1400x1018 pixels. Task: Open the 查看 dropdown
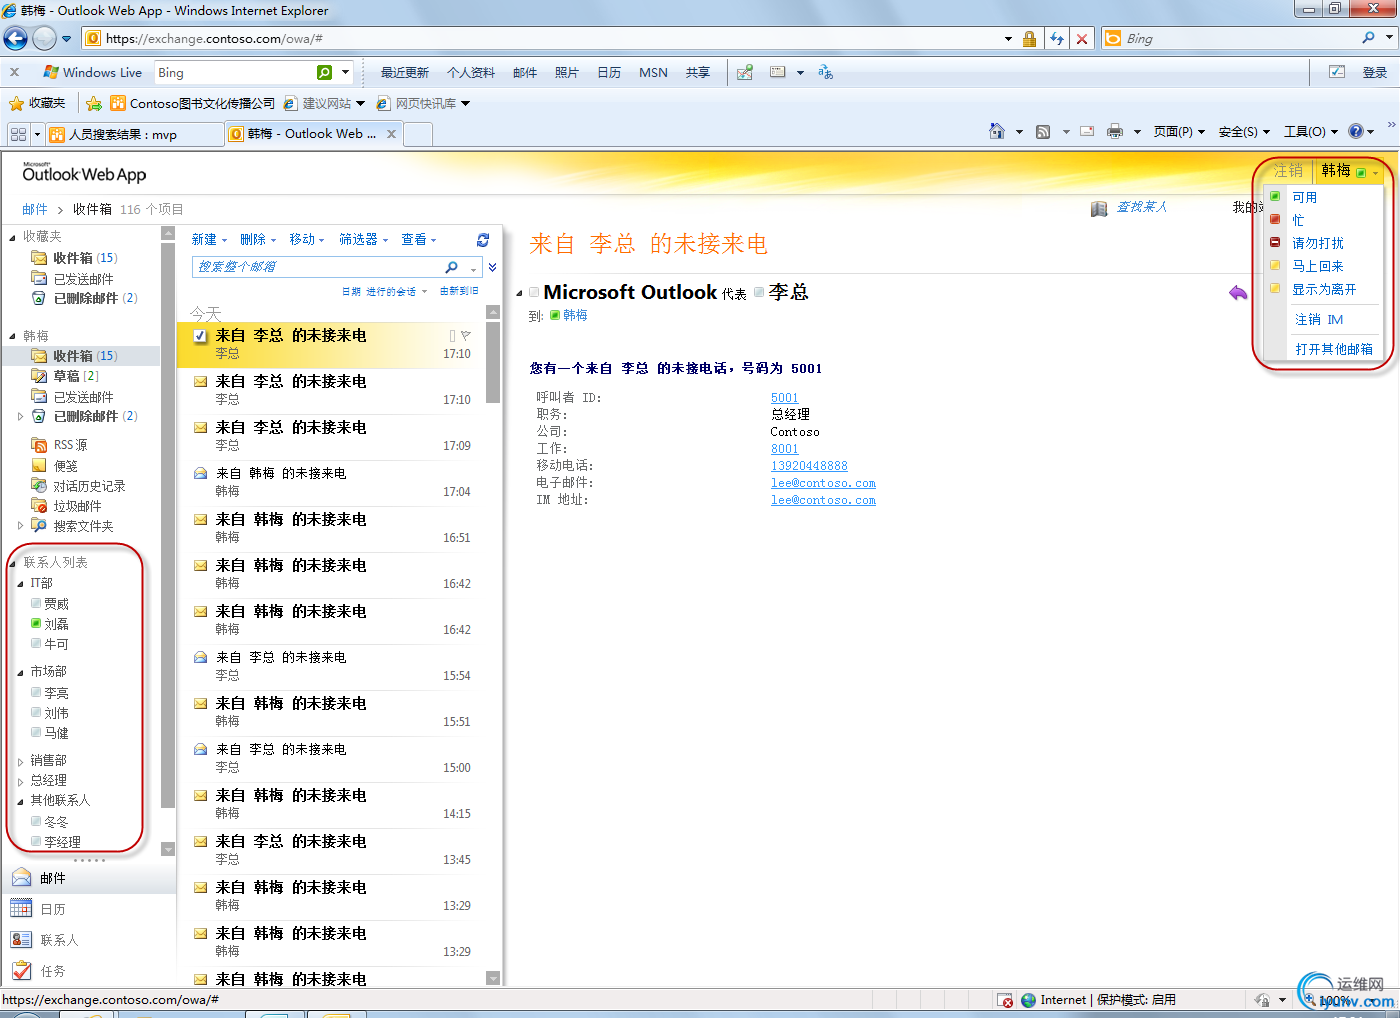[x=419, y=240]
